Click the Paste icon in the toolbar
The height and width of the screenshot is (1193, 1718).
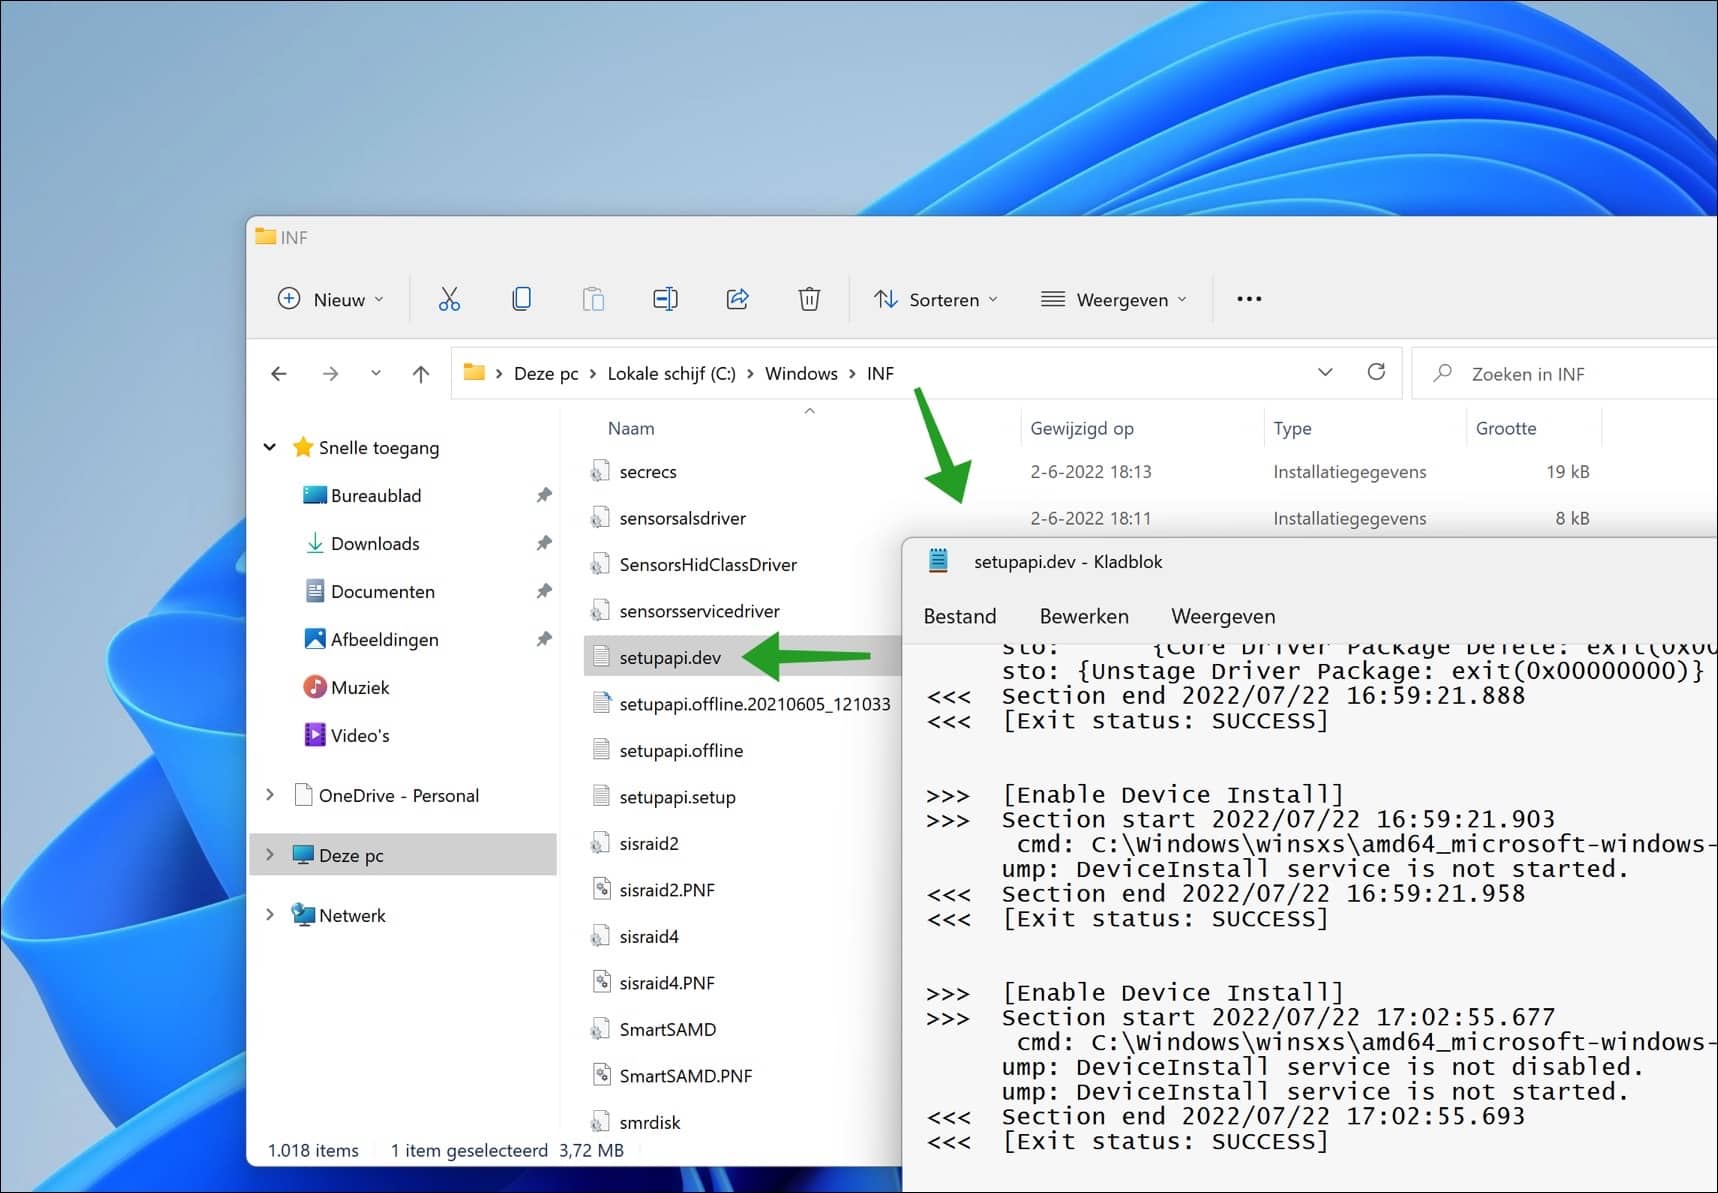(x=593, y=298)
